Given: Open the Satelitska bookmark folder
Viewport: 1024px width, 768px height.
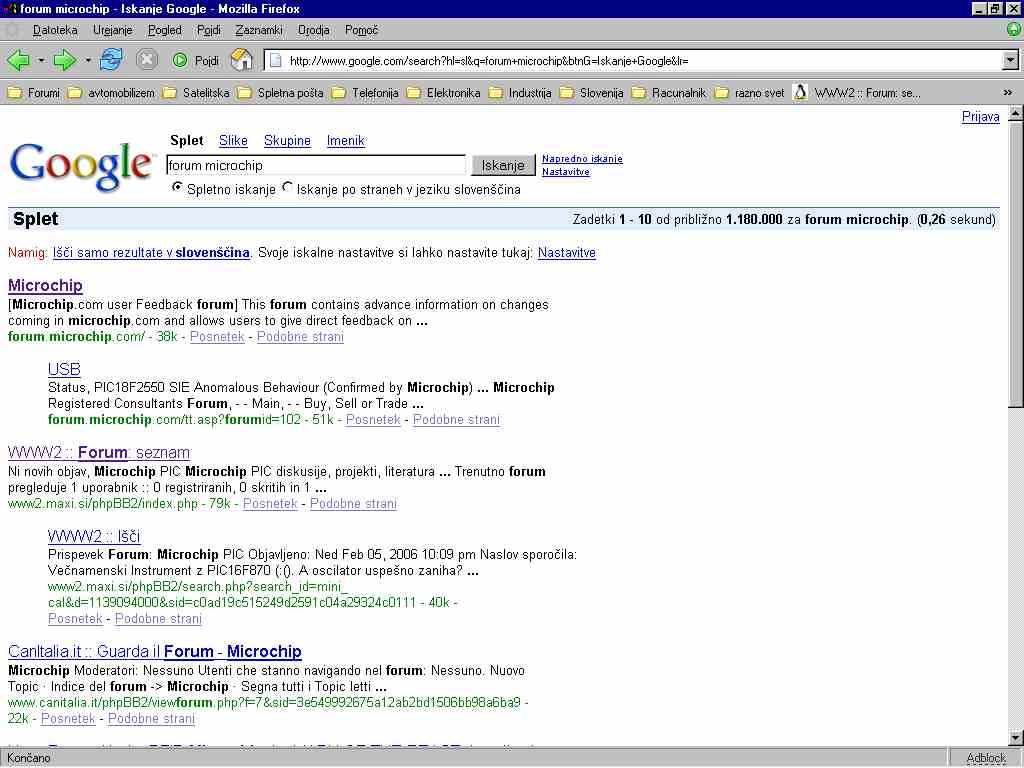Looking at the screenshot, I should [x=196, y=93].
